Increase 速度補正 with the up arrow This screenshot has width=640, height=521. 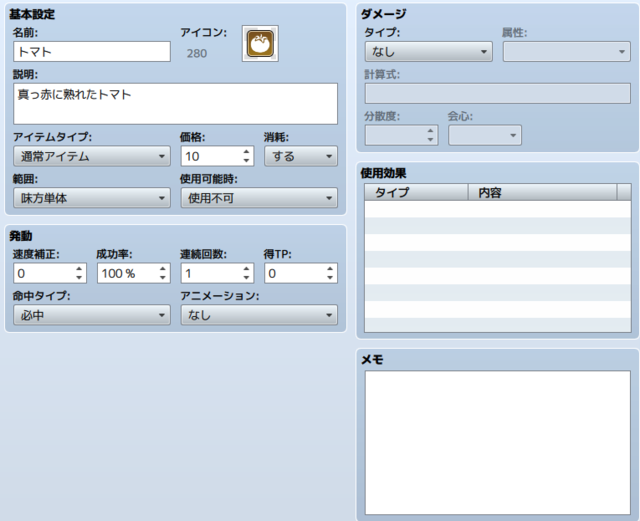coord(79,269)
